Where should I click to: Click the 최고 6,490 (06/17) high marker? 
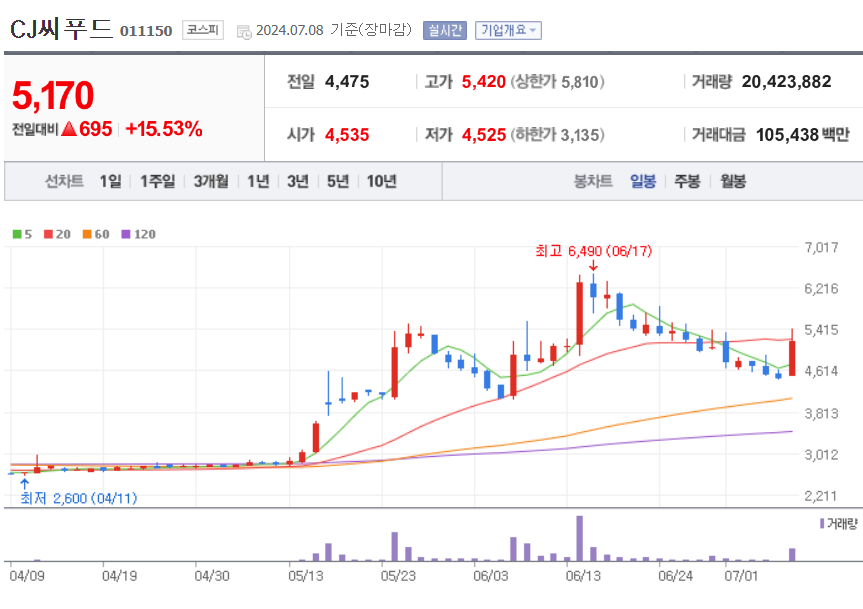point(593,251)
